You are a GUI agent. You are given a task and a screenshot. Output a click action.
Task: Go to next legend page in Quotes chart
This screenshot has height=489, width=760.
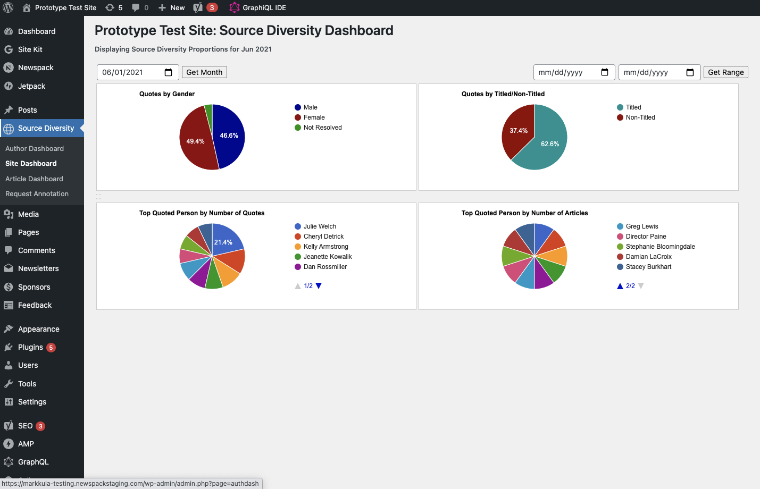coord(319,286)
